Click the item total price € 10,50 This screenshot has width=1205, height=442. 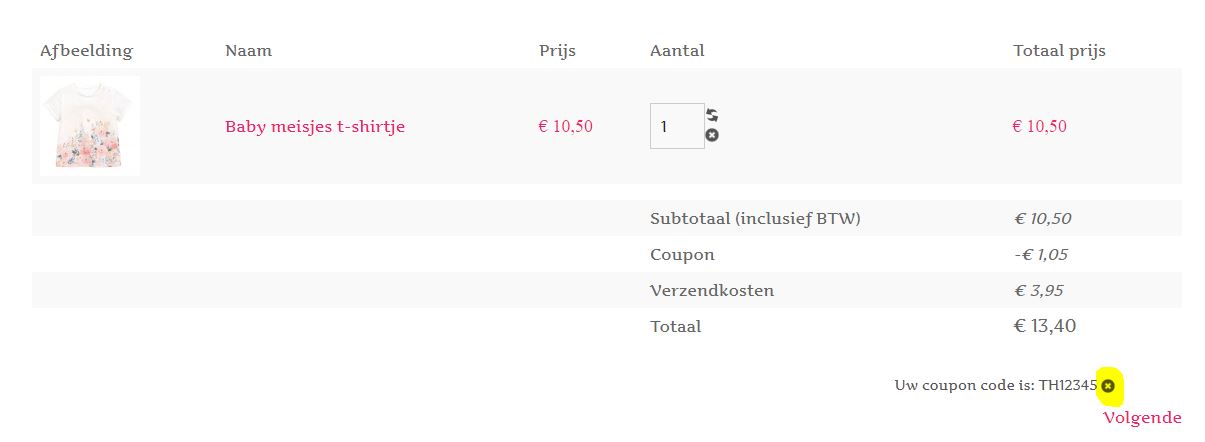tap(1039, 127)
